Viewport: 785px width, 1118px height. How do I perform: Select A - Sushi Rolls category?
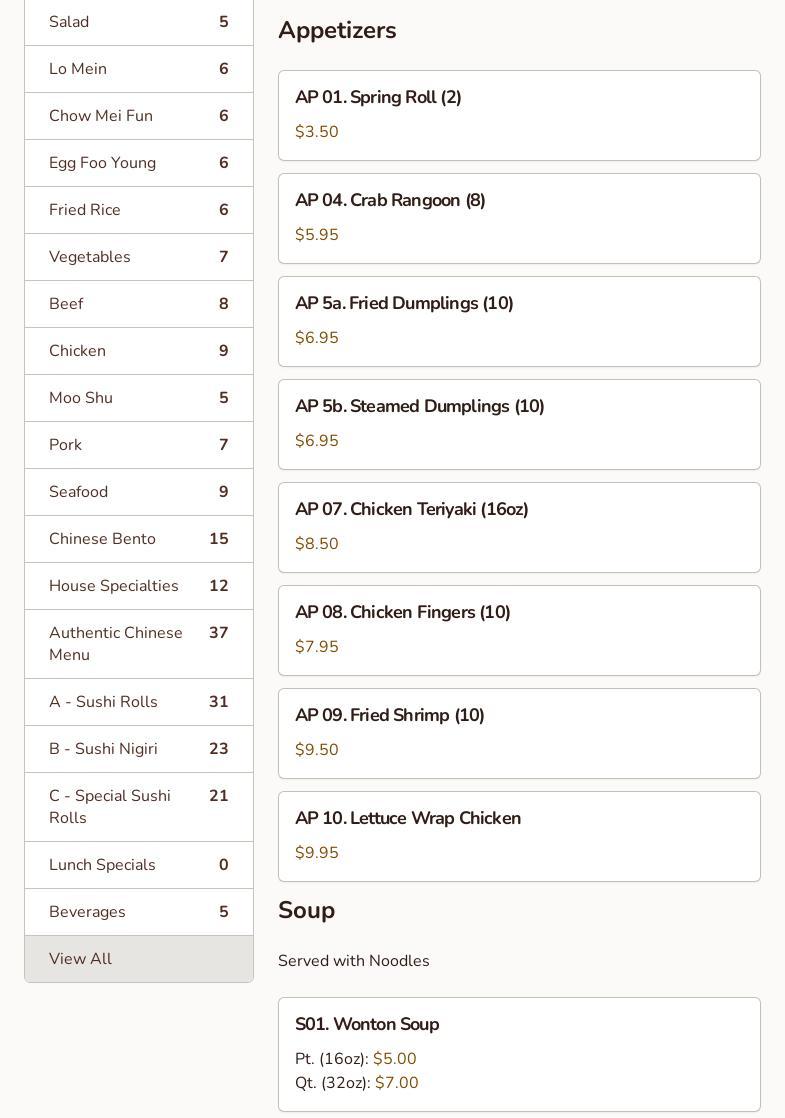coord(138,702)
